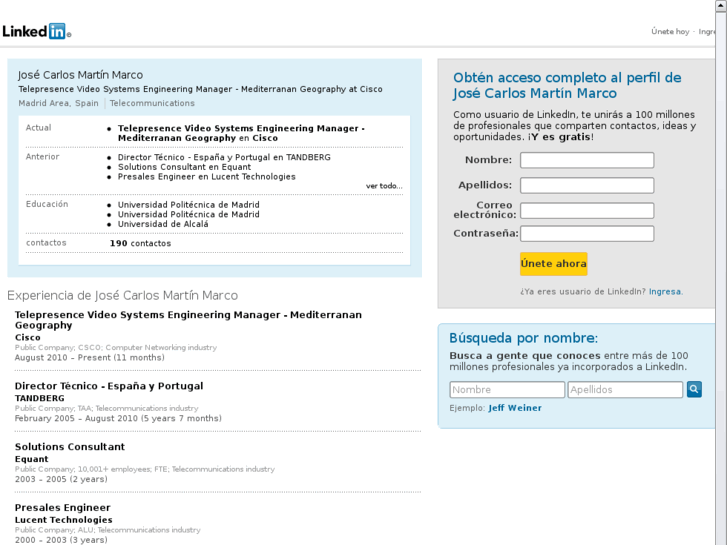Click the scrollbar up arrow

tap(721, 6)
